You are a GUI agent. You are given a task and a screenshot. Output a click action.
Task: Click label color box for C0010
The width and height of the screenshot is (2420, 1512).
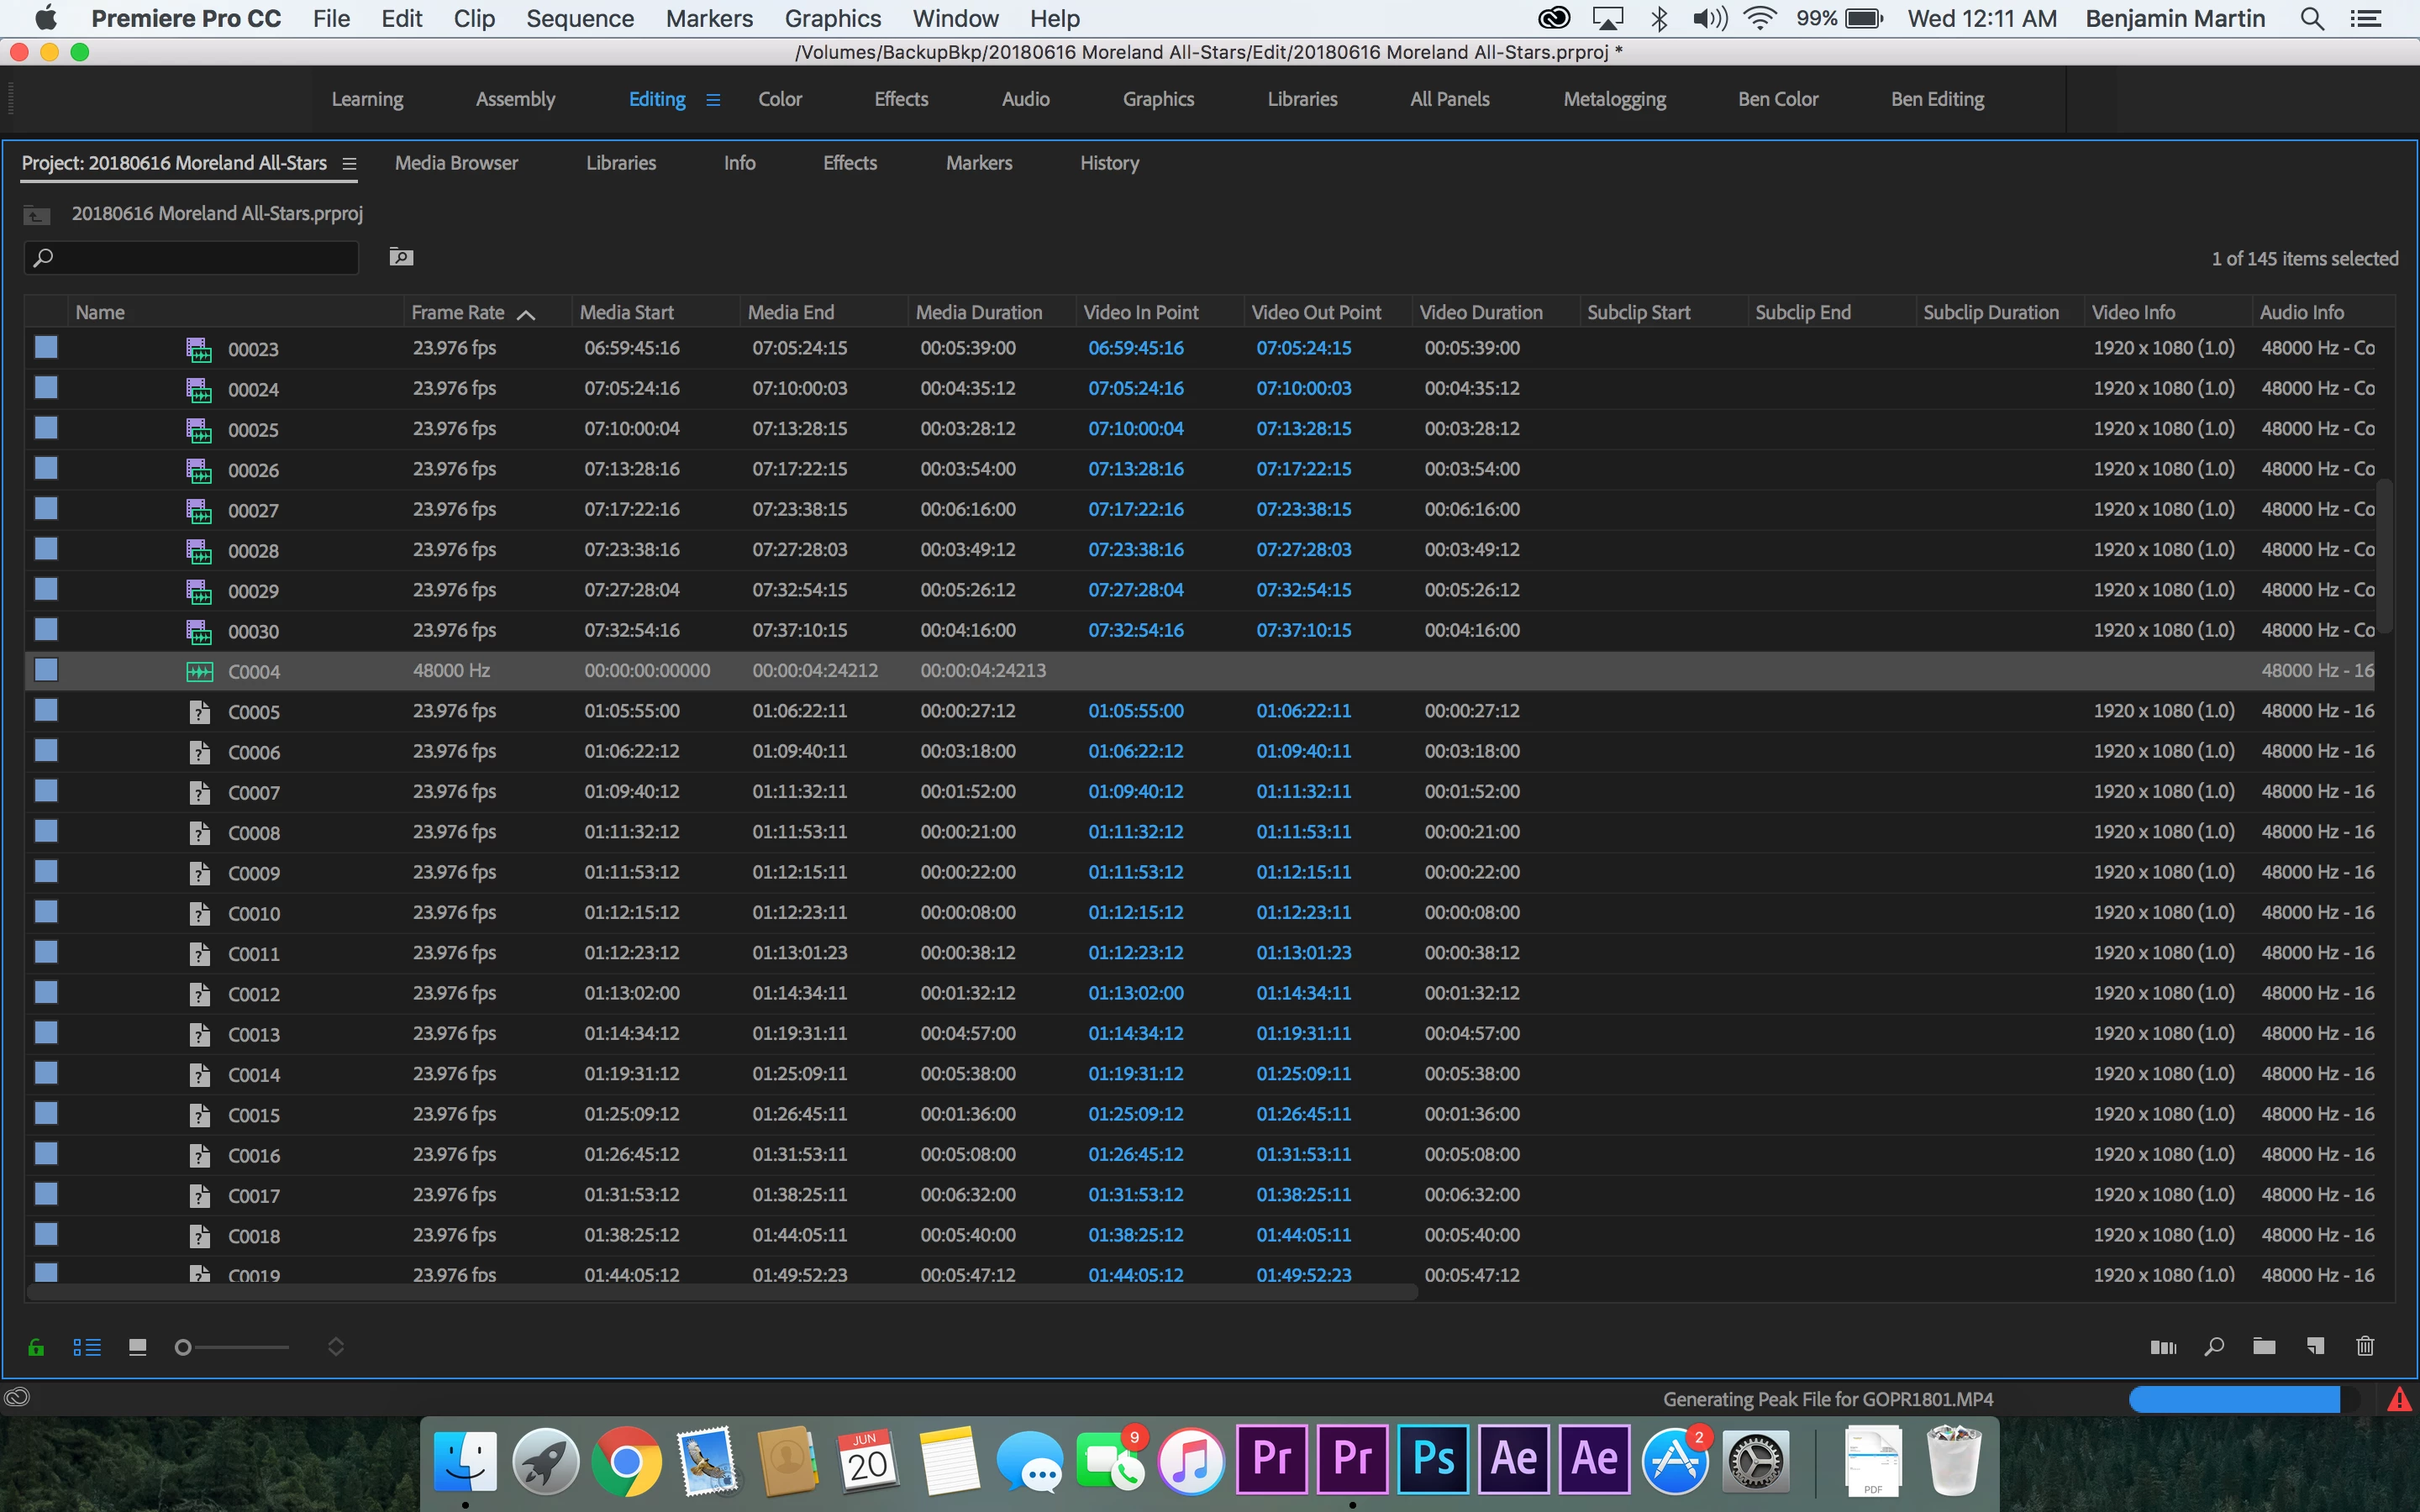coord(46,912)
